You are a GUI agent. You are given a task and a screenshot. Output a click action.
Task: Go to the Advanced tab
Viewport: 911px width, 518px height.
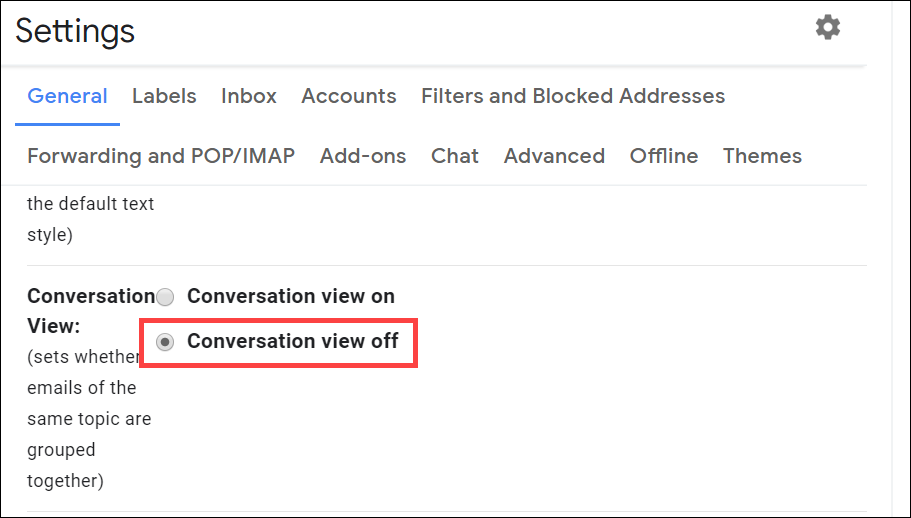pyautogui.click(x=554, y=156)
